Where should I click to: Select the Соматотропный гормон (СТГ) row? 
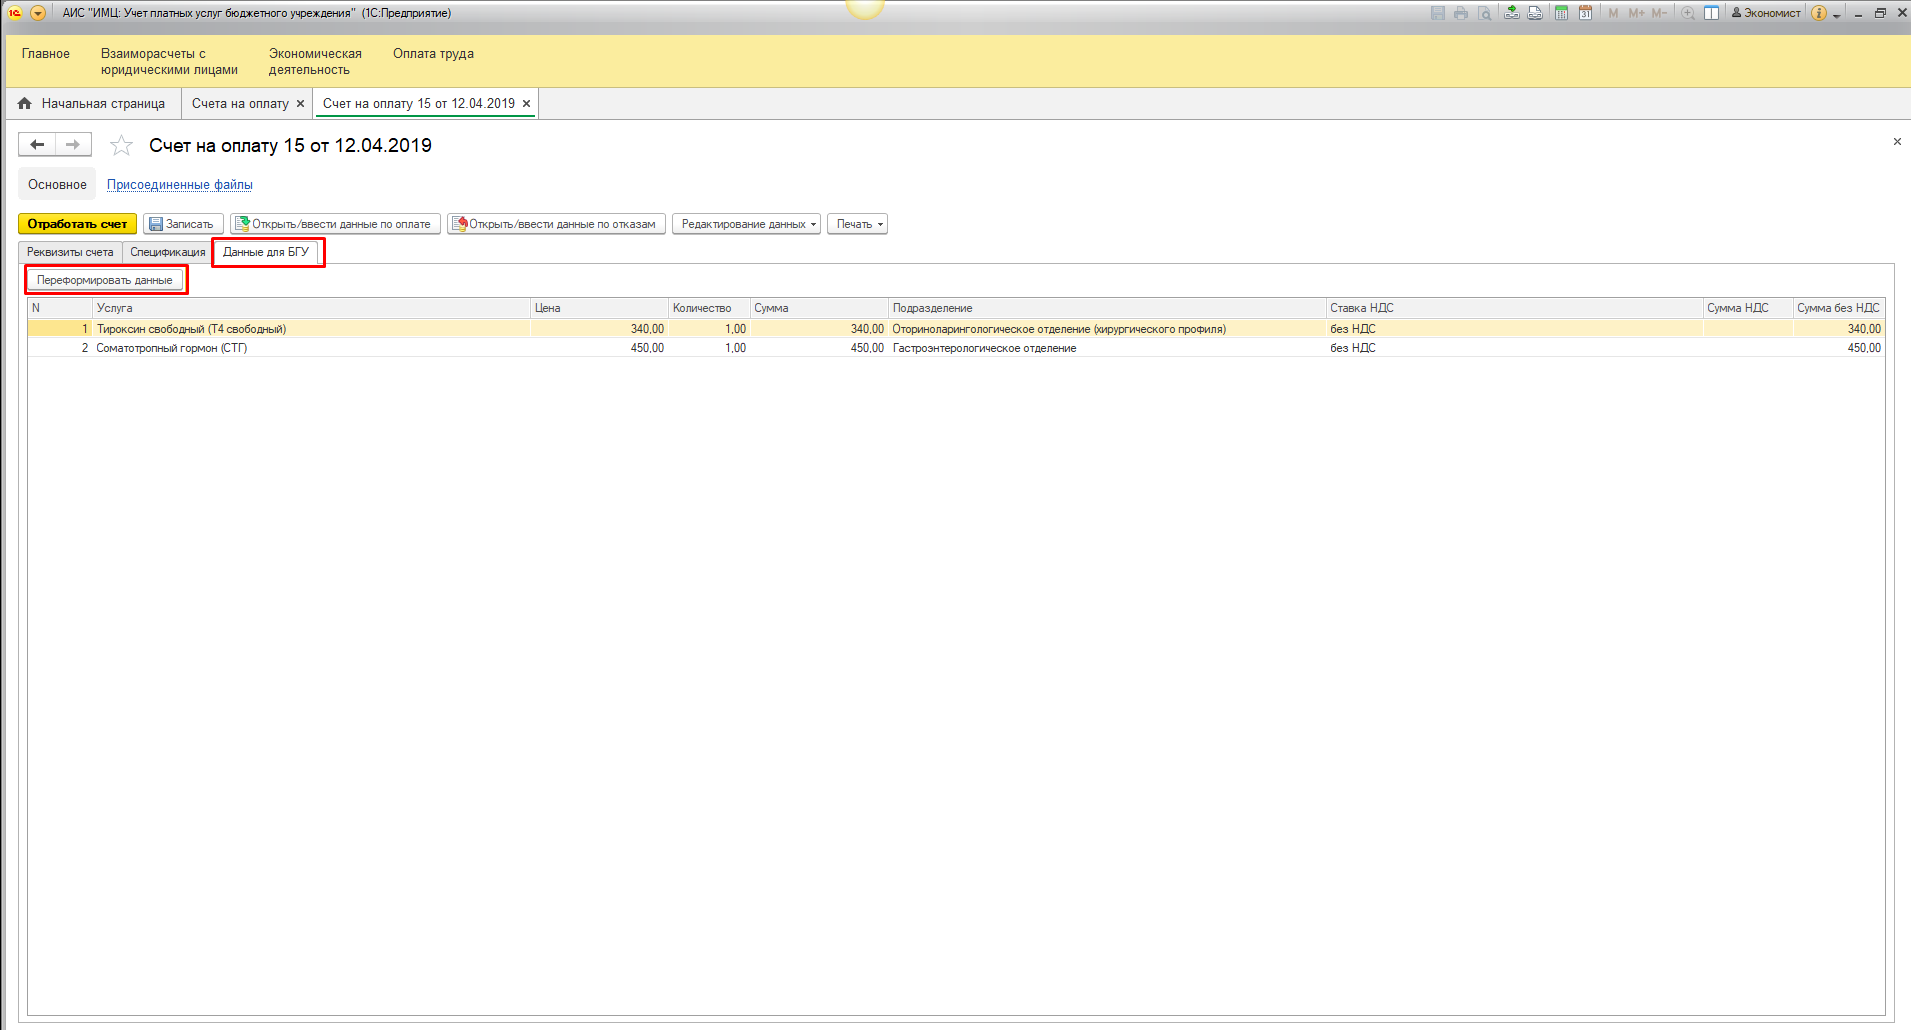coord(172,348)
